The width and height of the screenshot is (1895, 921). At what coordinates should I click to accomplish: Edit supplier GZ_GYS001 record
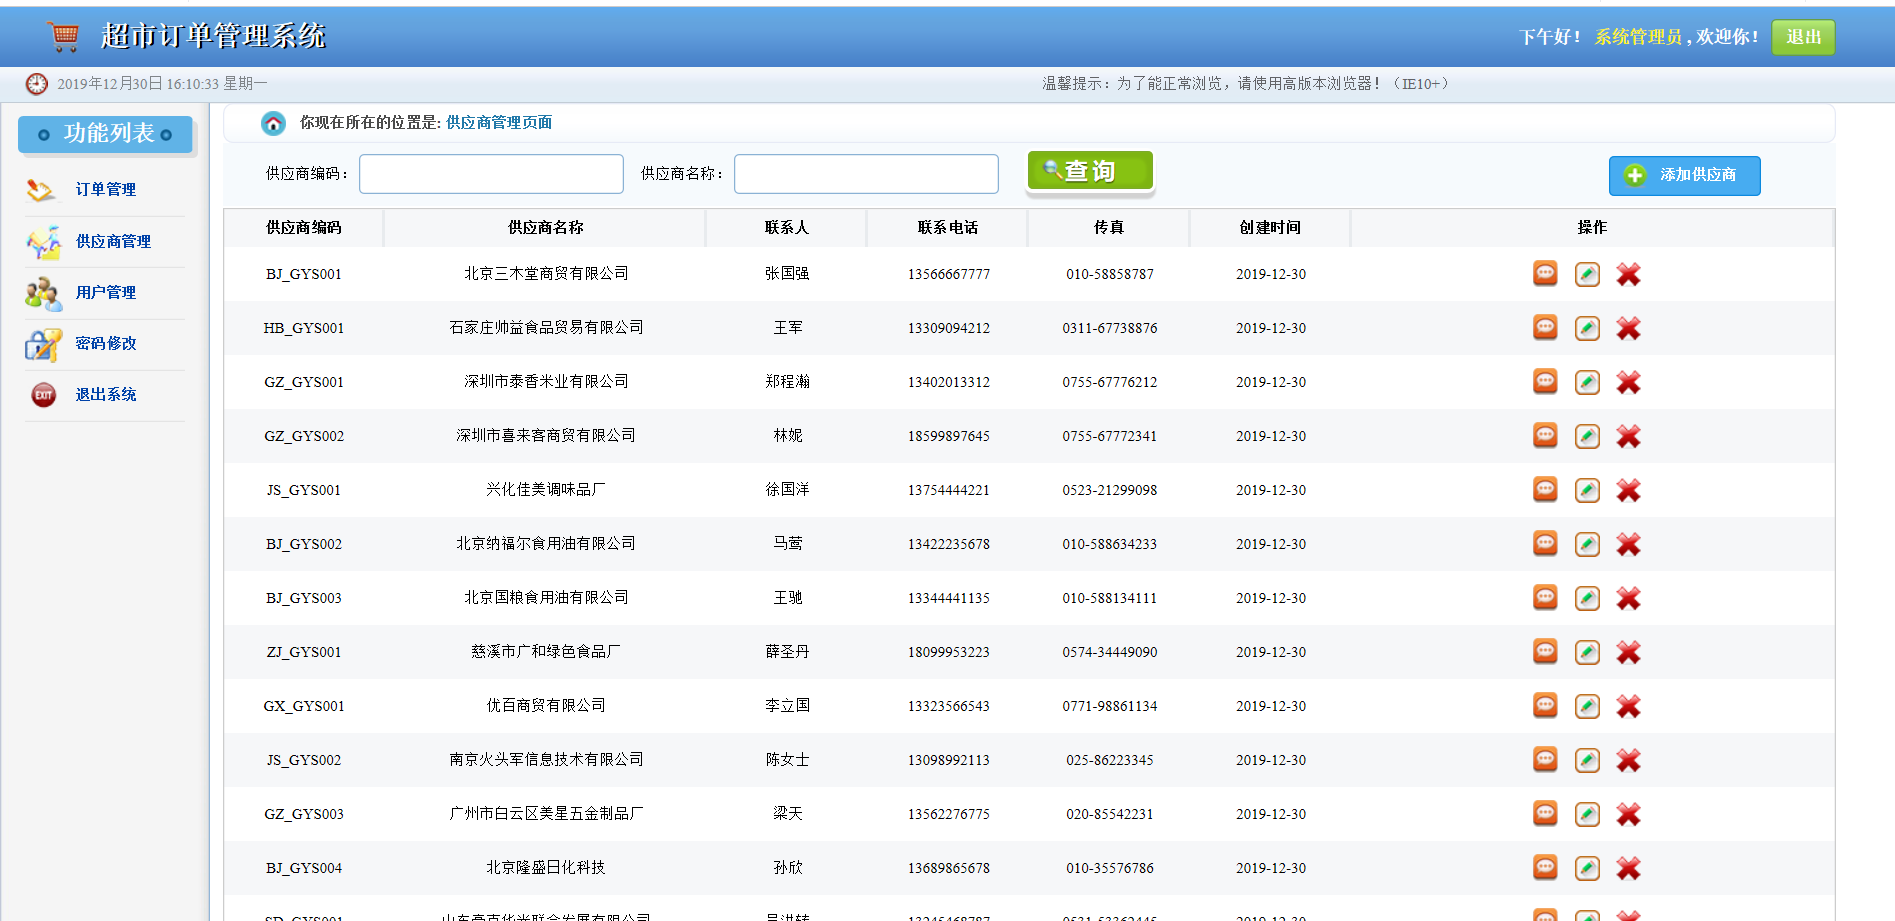[1587, 382]
